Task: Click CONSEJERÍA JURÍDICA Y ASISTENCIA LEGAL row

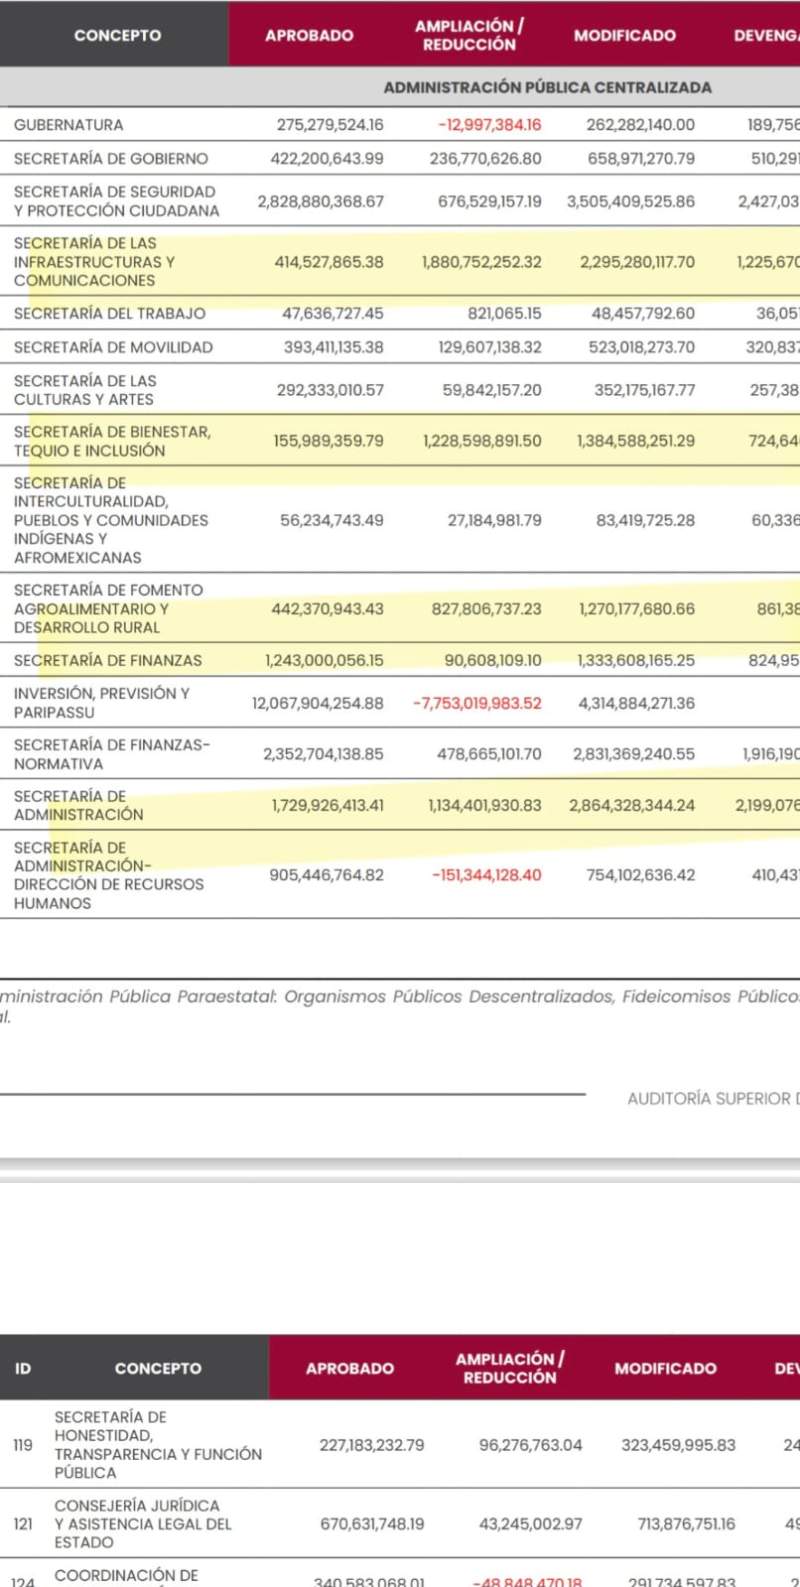Action: [x=143, y=1523]
